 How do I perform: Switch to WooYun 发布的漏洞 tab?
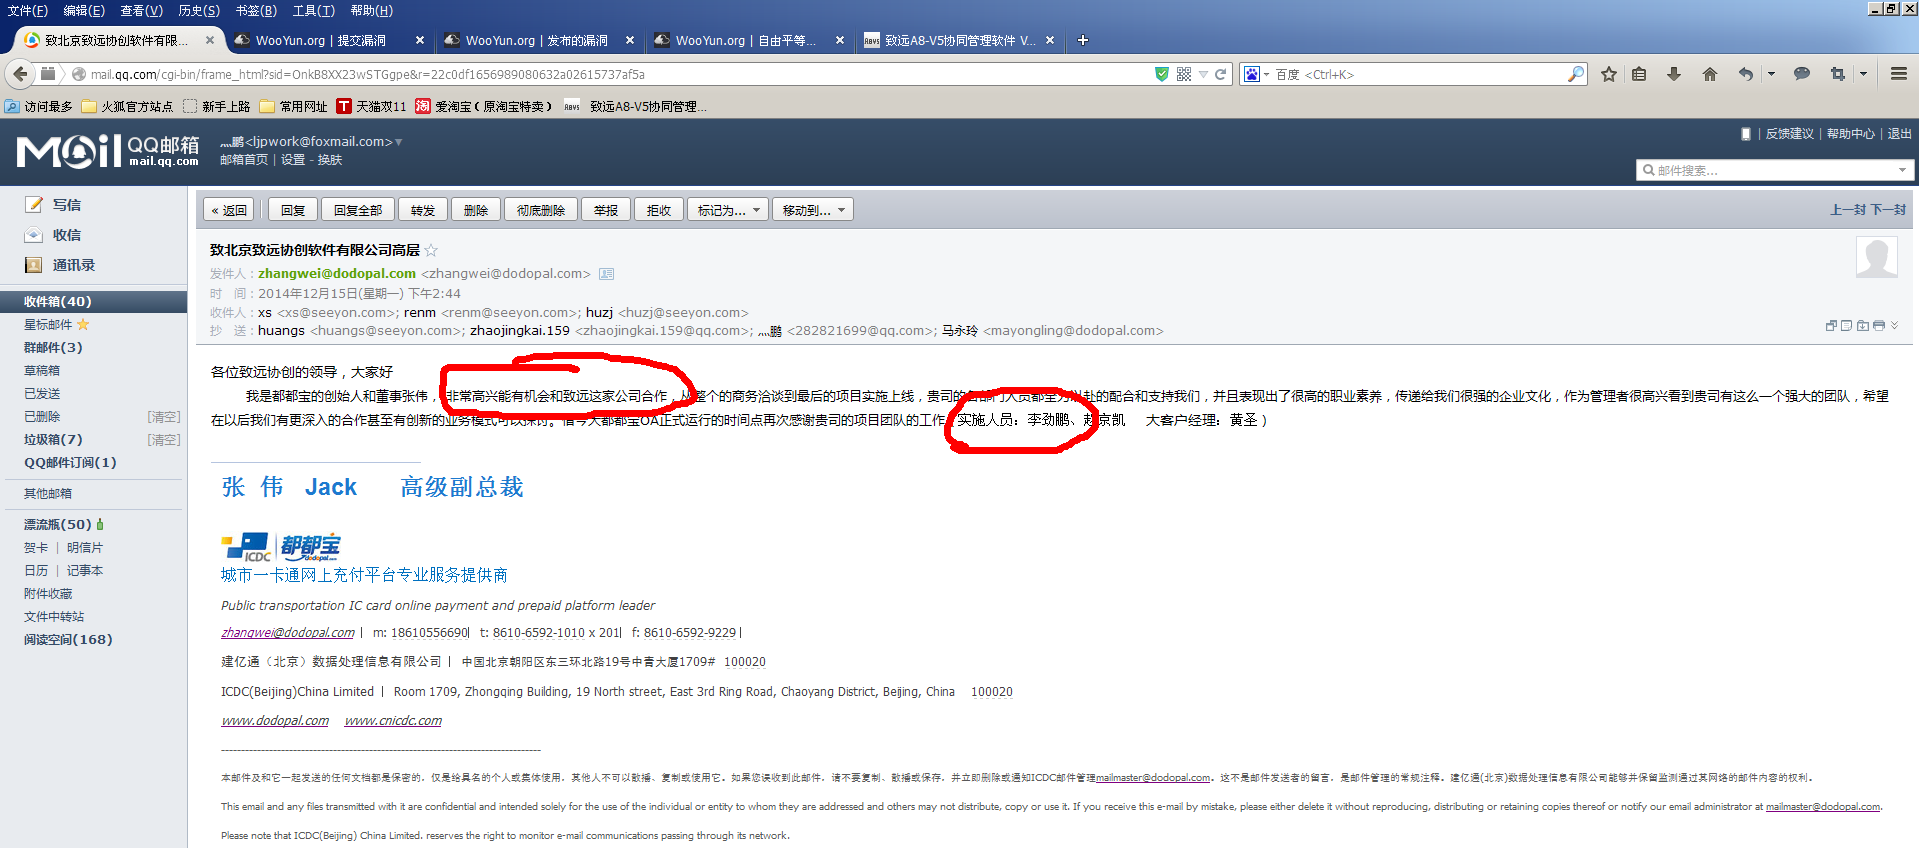click(538, 41)
